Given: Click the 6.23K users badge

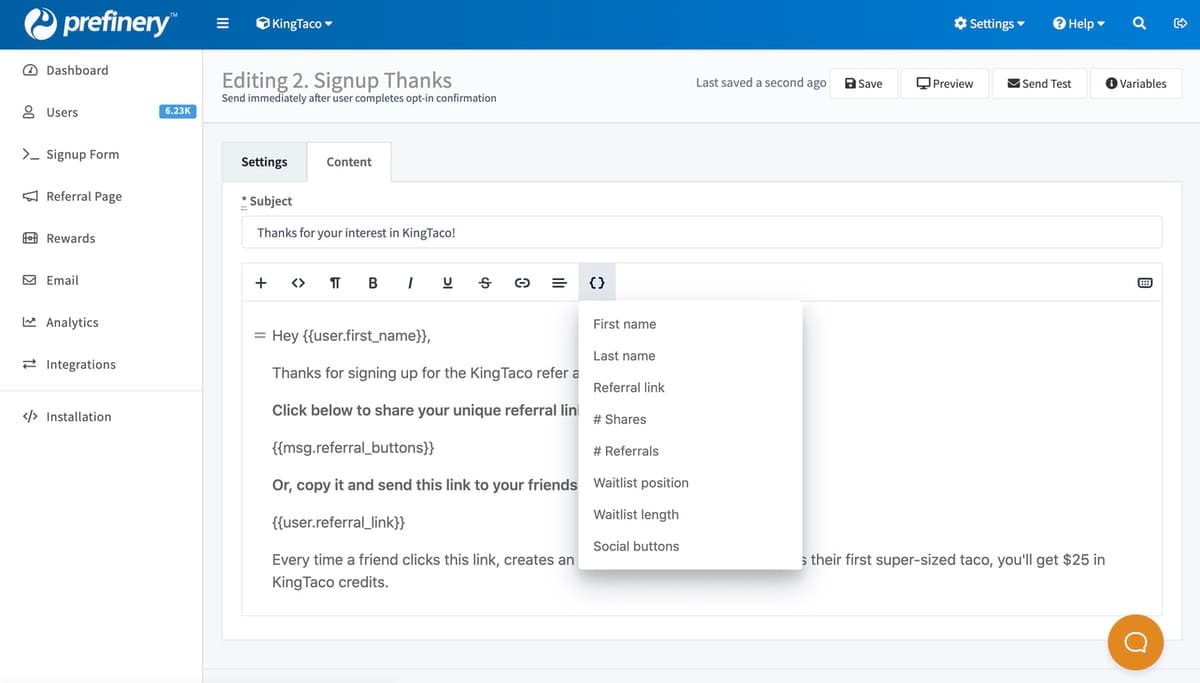Looking at the screenshot, I should point(176,111).
